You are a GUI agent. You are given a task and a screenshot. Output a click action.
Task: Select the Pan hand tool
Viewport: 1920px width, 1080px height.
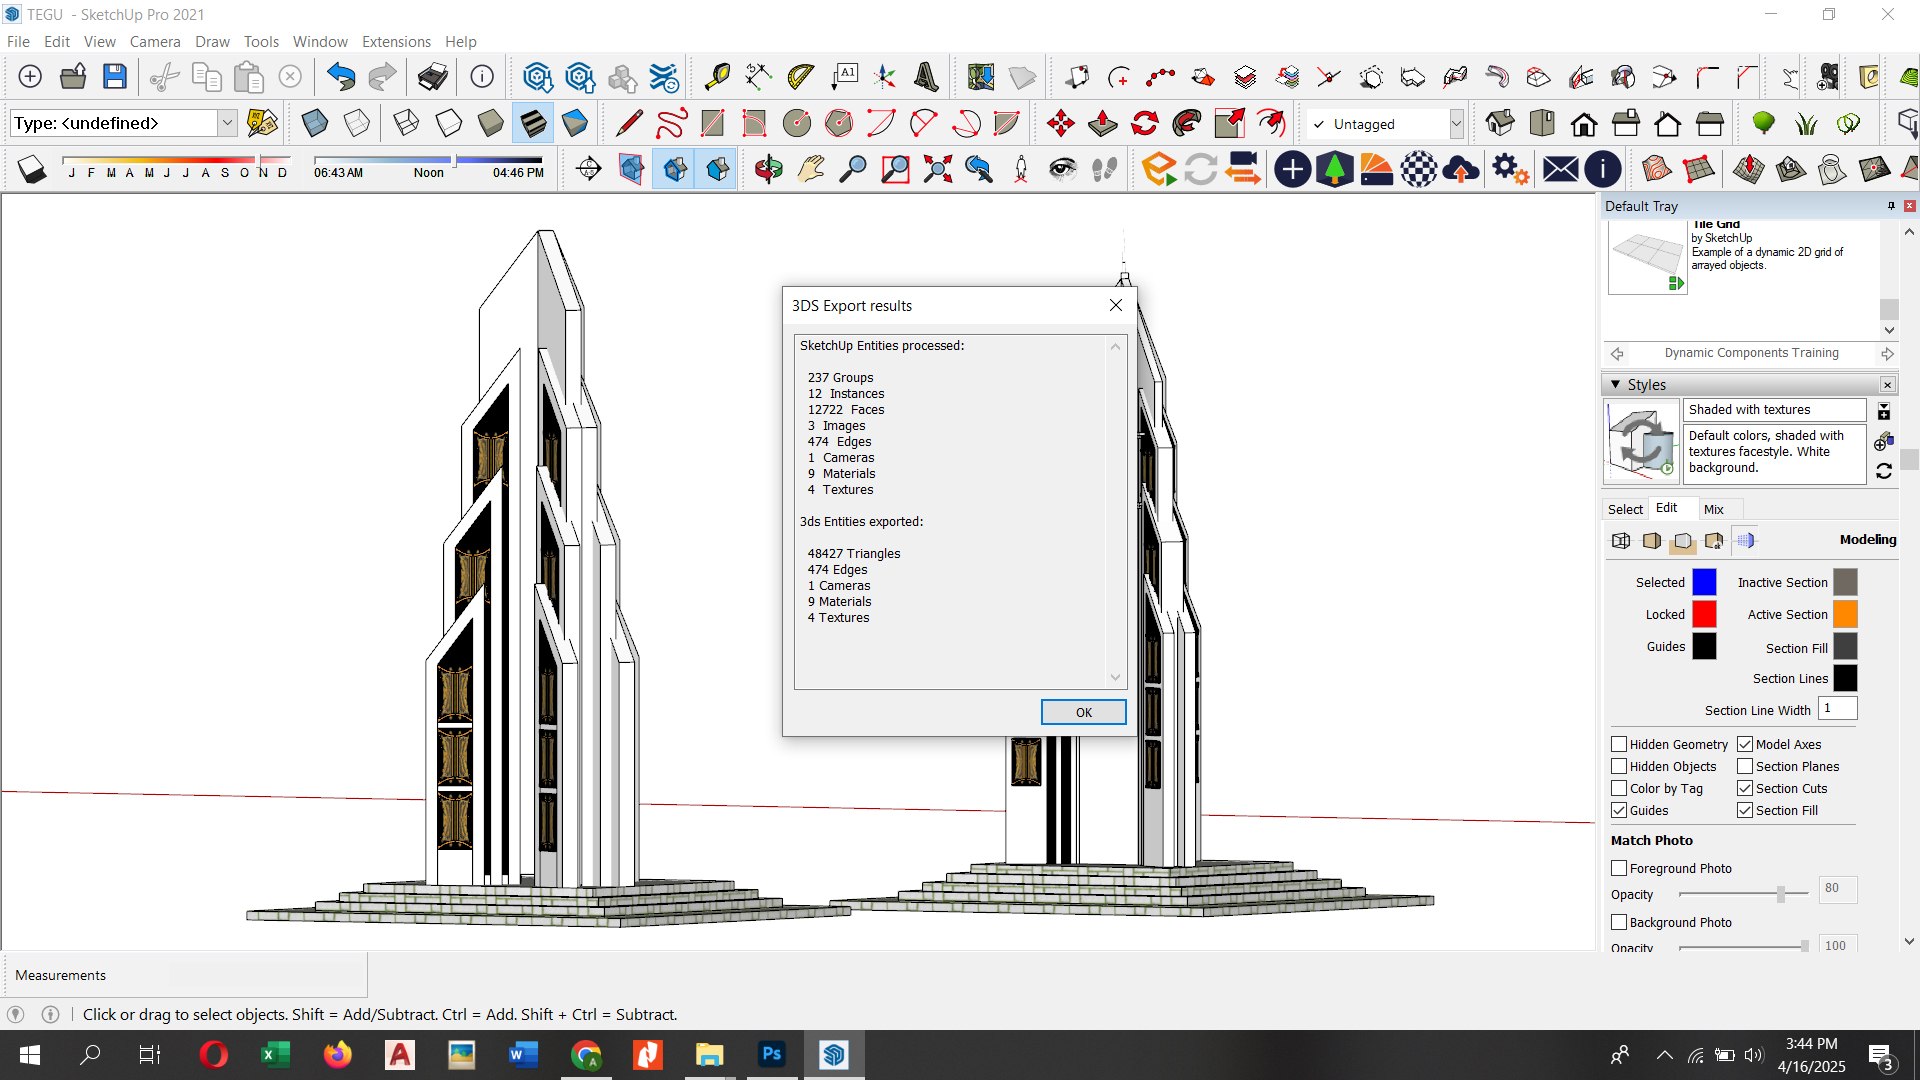[x=810, y=169]
